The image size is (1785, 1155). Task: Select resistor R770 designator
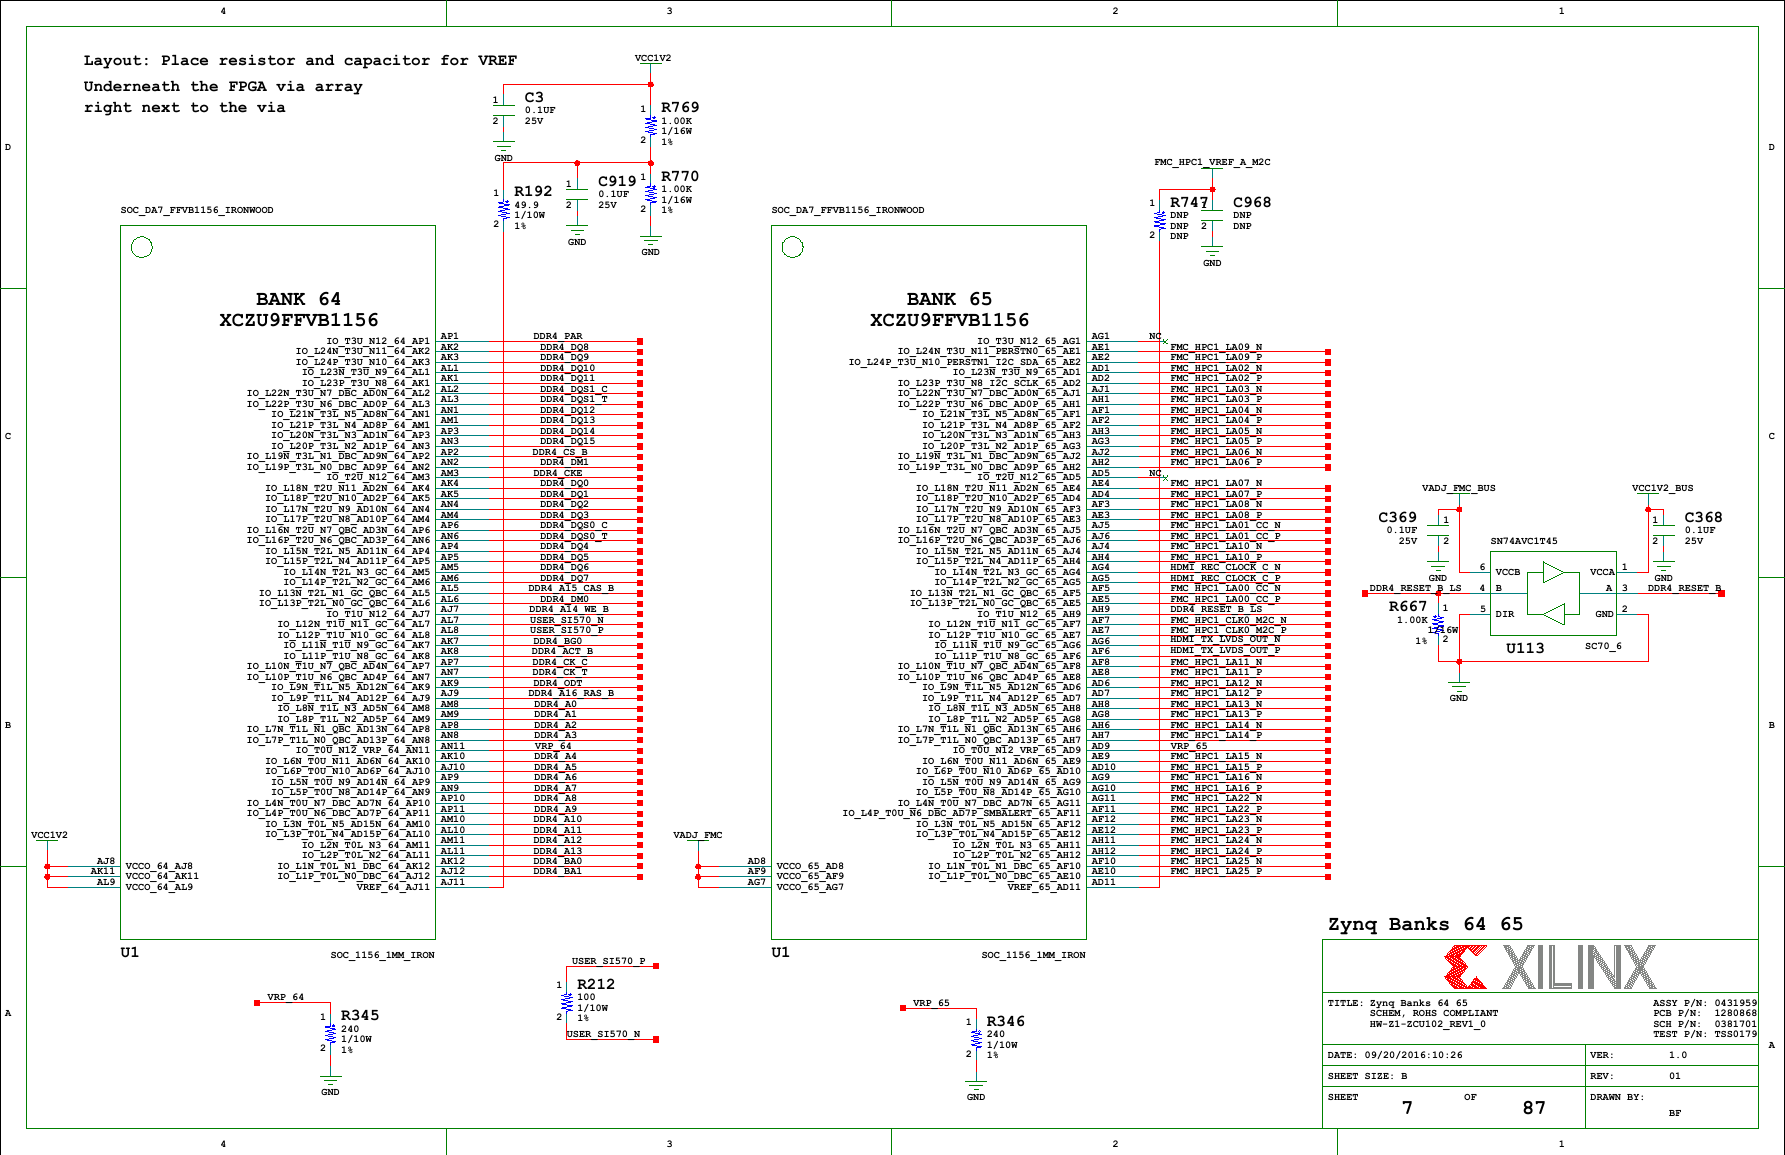pyautogui.click(x=680, y=177)
